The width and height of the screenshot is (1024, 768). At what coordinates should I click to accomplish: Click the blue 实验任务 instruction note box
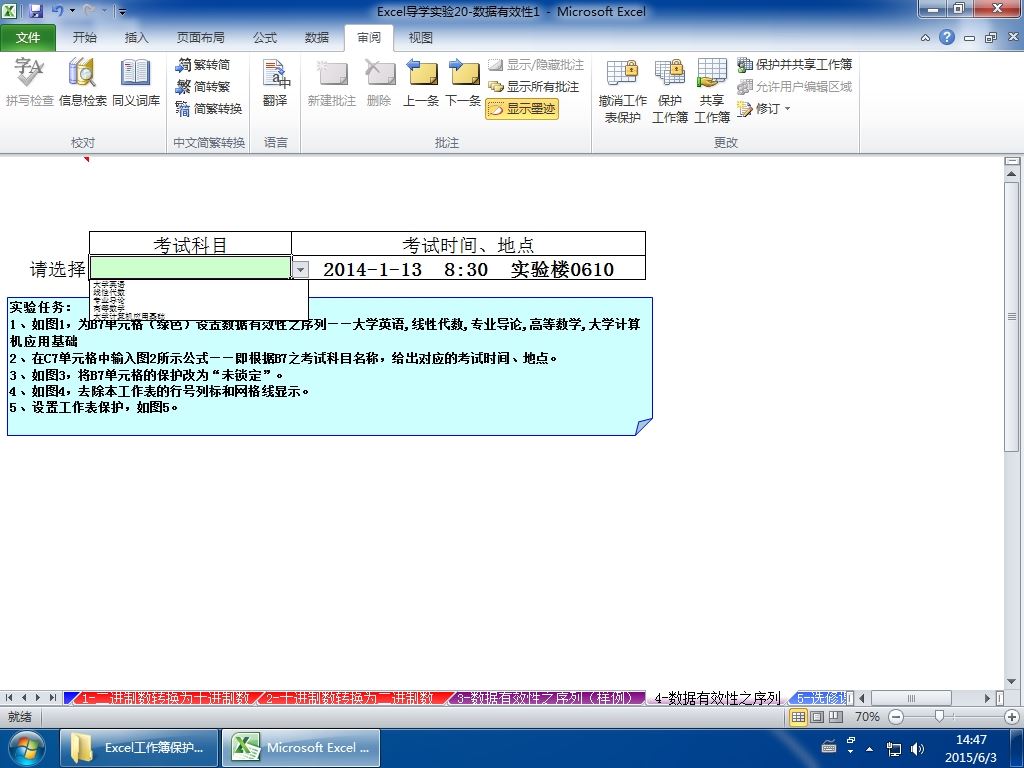pyautogui.click(x=330, y=366)
